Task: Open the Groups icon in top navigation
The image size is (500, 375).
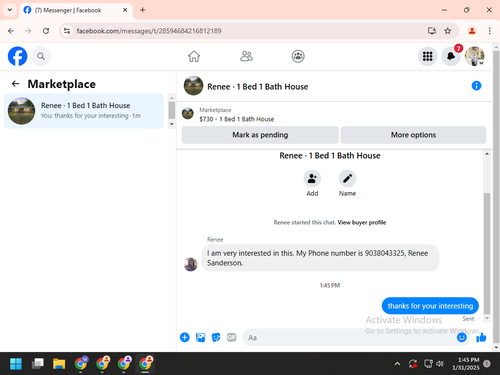Action: tap(298, 56)
